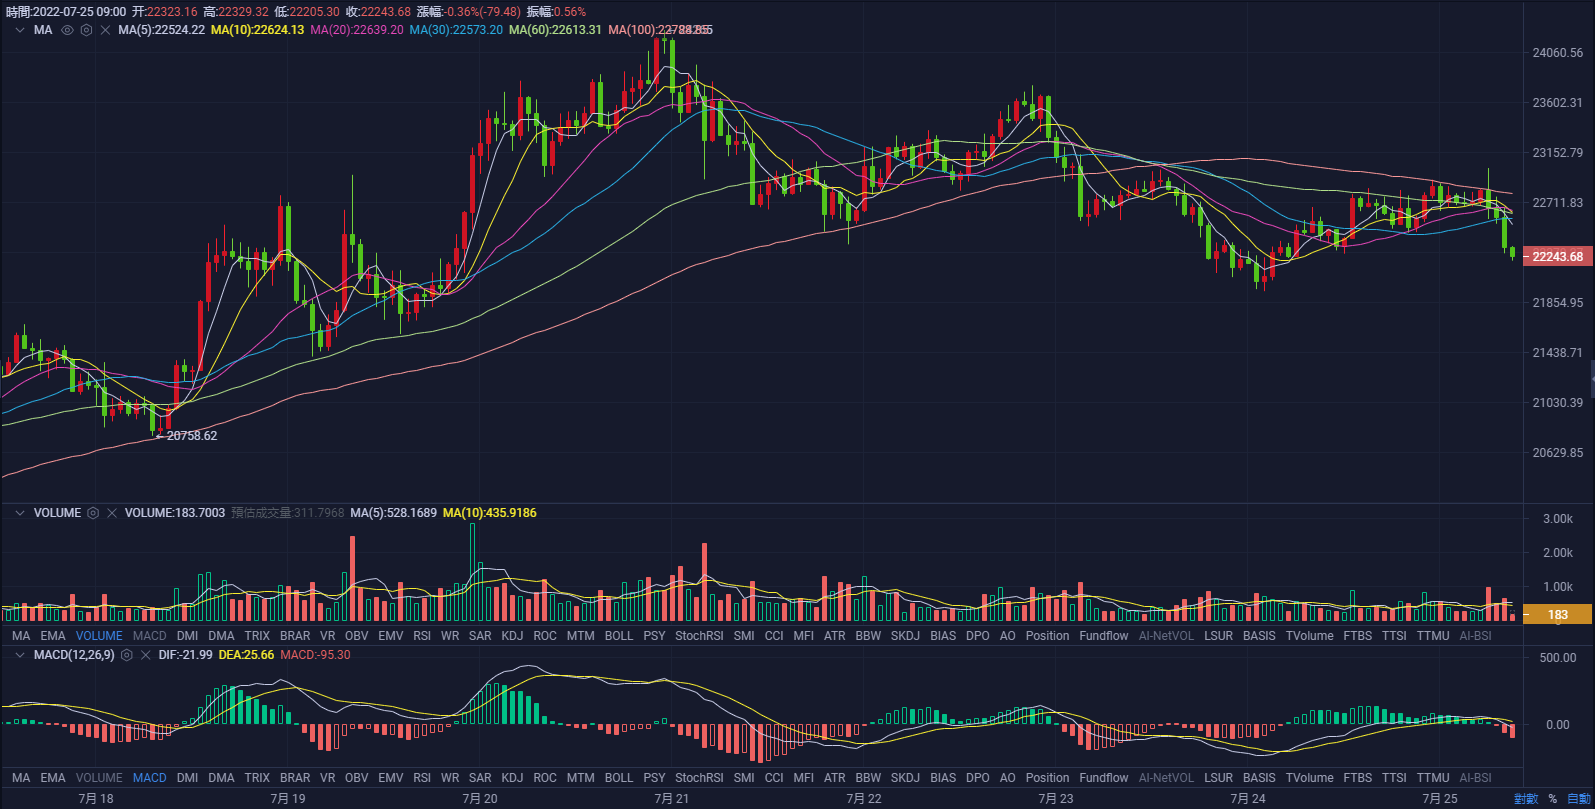Click the VOLUME:183.7003 reading
The width and height of the screenshot is (1595, 809).
[x=175, y=513]
